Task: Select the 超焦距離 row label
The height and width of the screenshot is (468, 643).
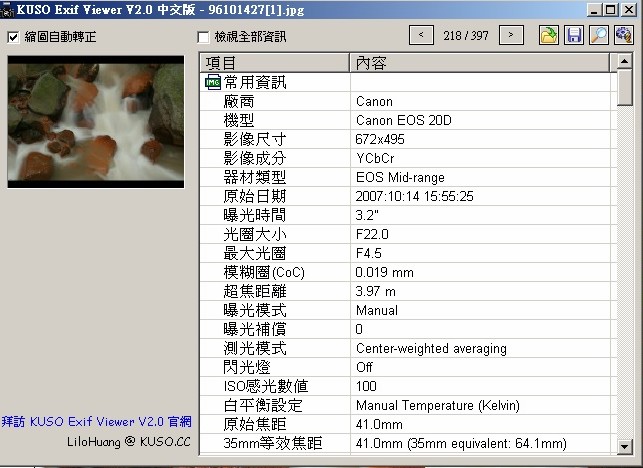Action: pyautogui.click(x=255, y=291)
